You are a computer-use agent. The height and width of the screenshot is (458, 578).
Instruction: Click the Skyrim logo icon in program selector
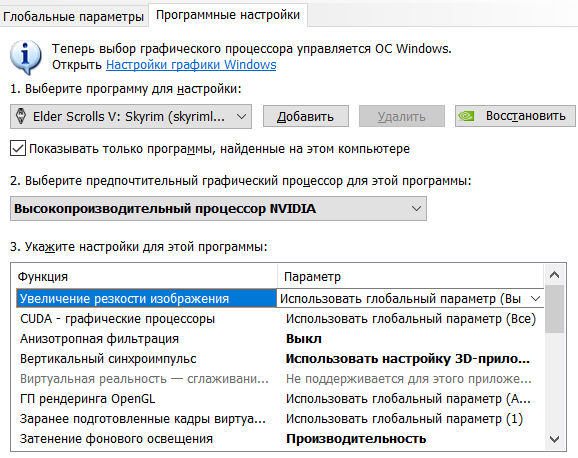[x=21, y=117]
